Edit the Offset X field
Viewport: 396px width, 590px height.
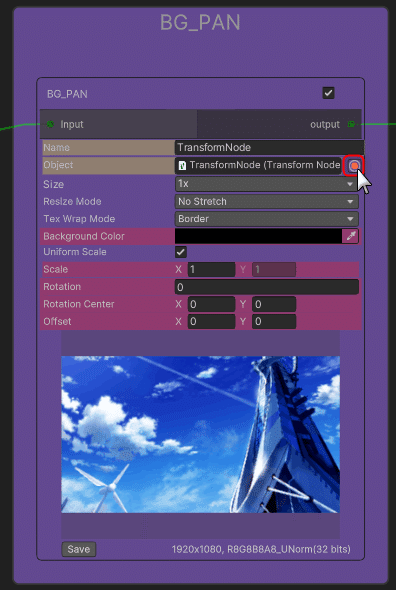click(x=212, y=322)
